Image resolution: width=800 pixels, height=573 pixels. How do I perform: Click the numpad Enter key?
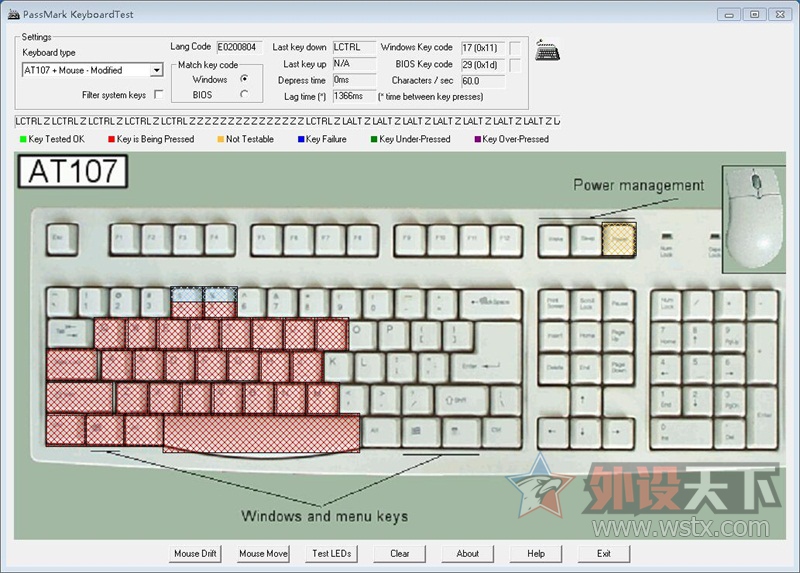(763, 416)
